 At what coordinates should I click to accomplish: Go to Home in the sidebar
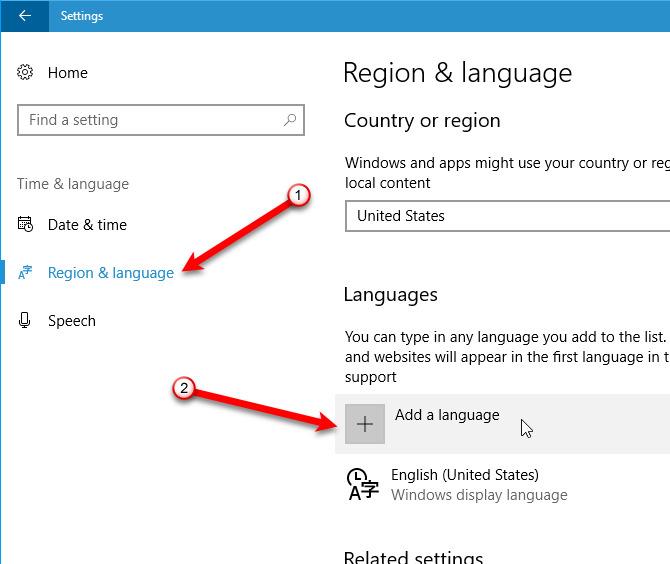coord(67,73)
